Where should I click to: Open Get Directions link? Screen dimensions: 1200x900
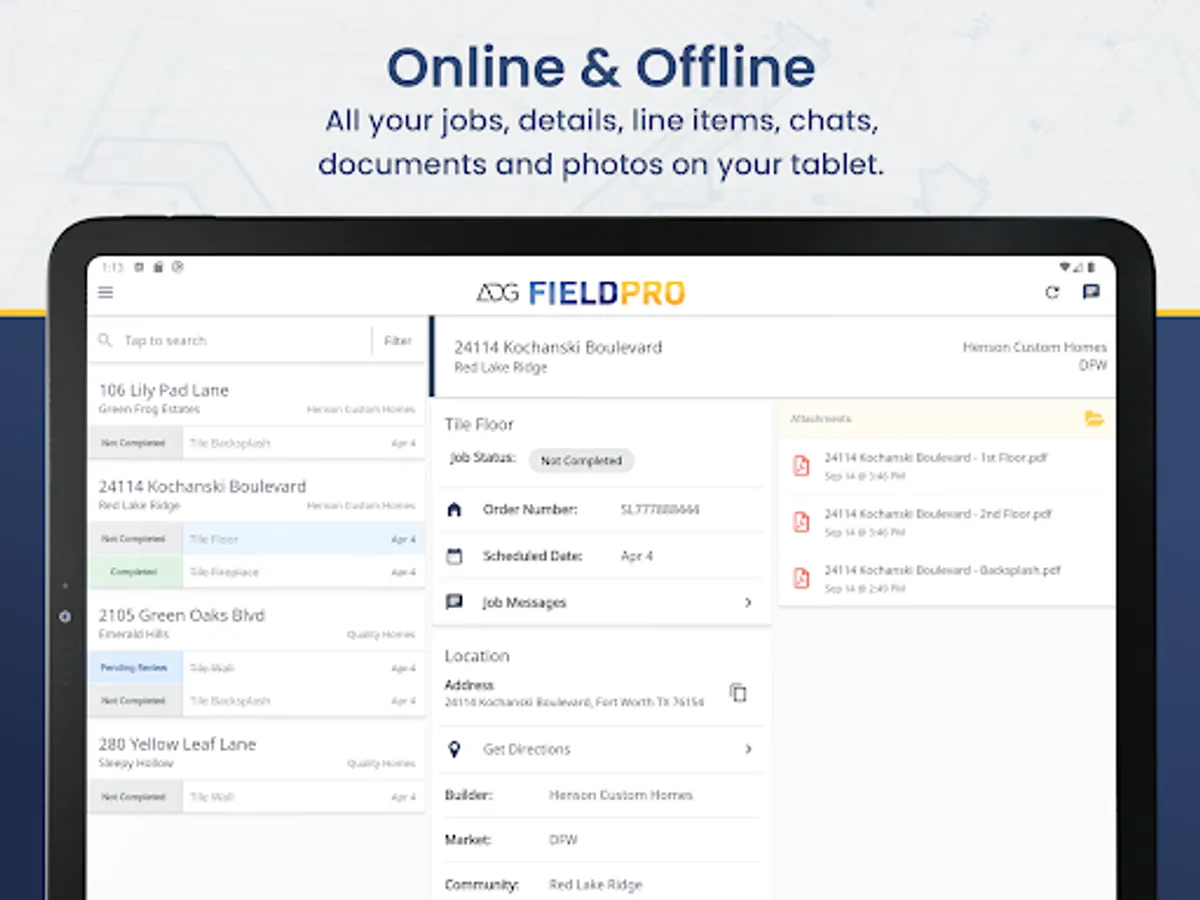click(601, 749)
